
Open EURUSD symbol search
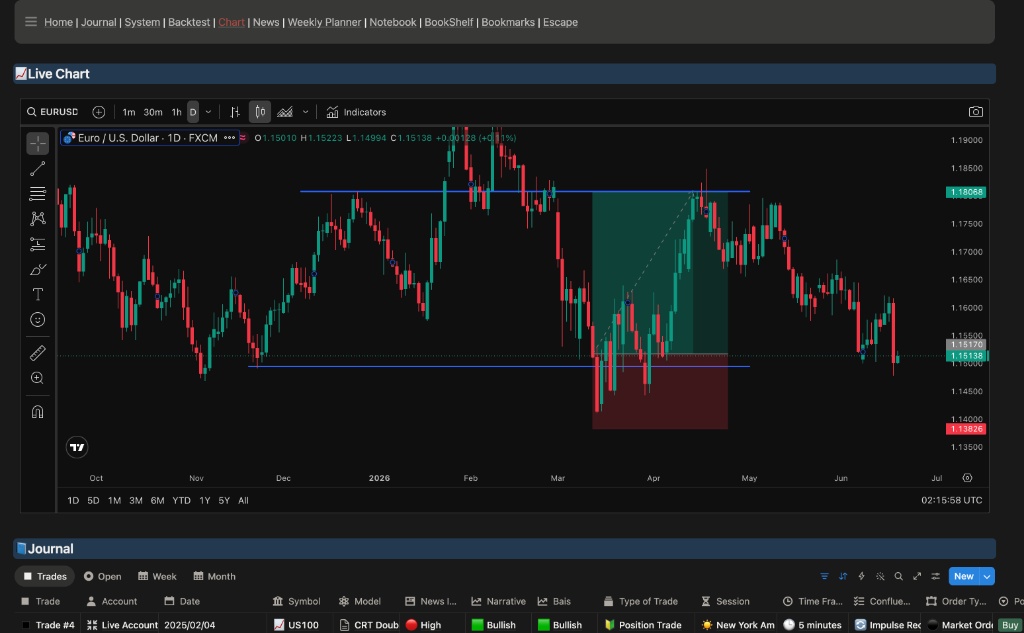[x=52, y=112]
